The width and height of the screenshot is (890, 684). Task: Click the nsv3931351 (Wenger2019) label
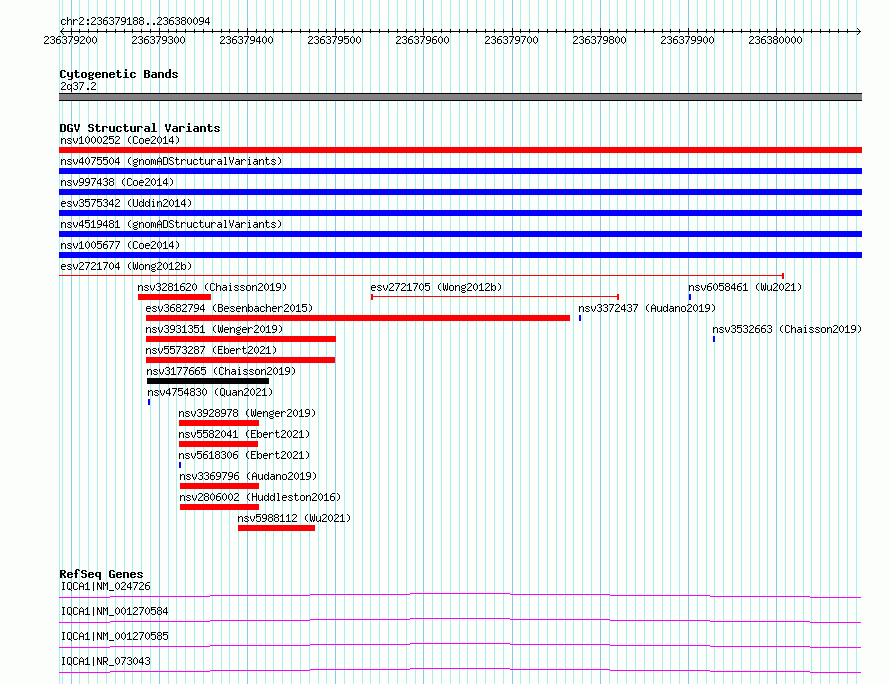click(214, 329)
